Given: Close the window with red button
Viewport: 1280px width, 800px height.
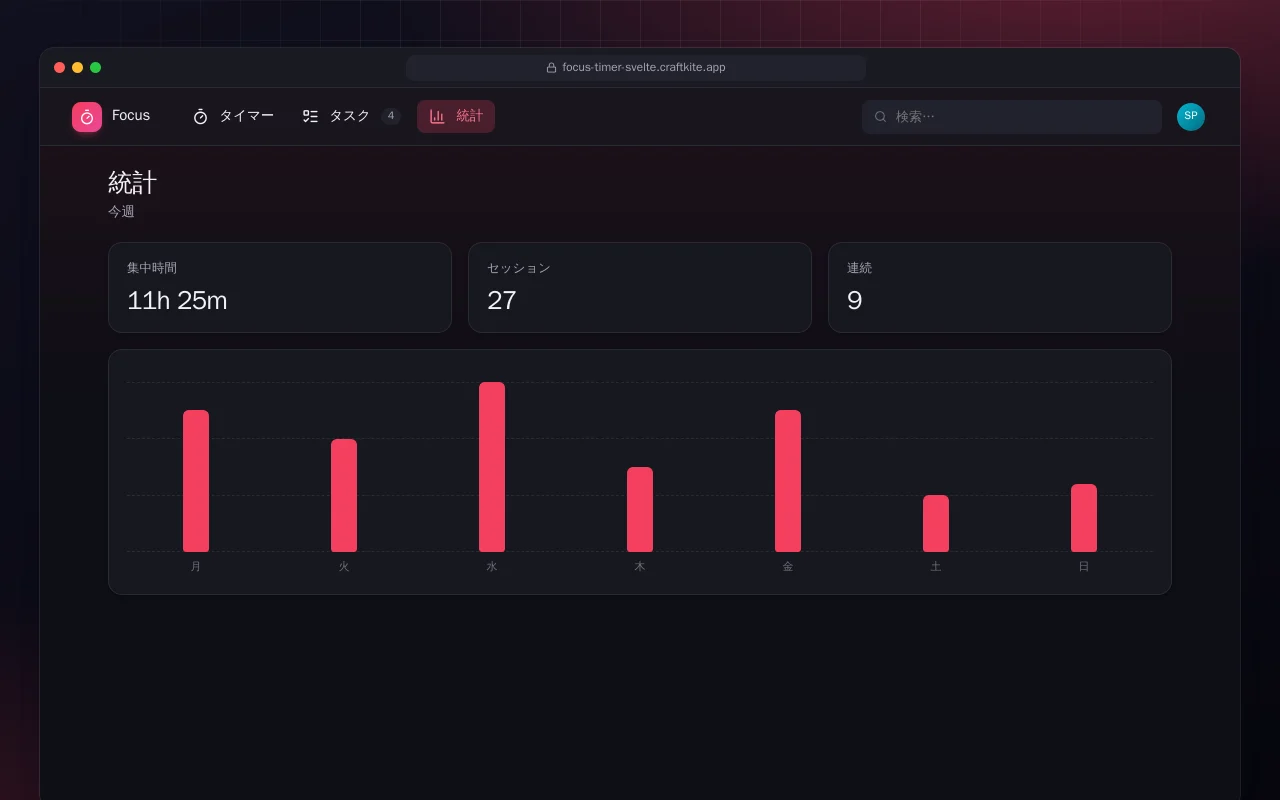Looking at the screenshot, I should coord(60,68).
